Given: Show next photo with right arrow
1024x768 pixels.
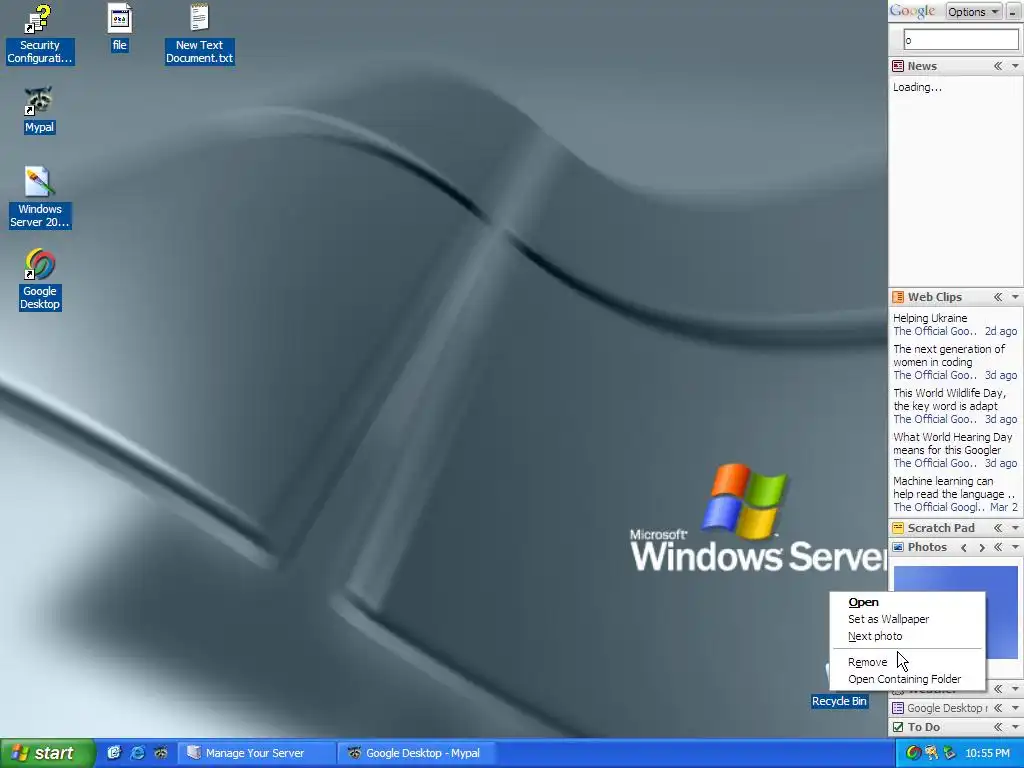Looking at the screenshot, I should (x=982, y=547).
